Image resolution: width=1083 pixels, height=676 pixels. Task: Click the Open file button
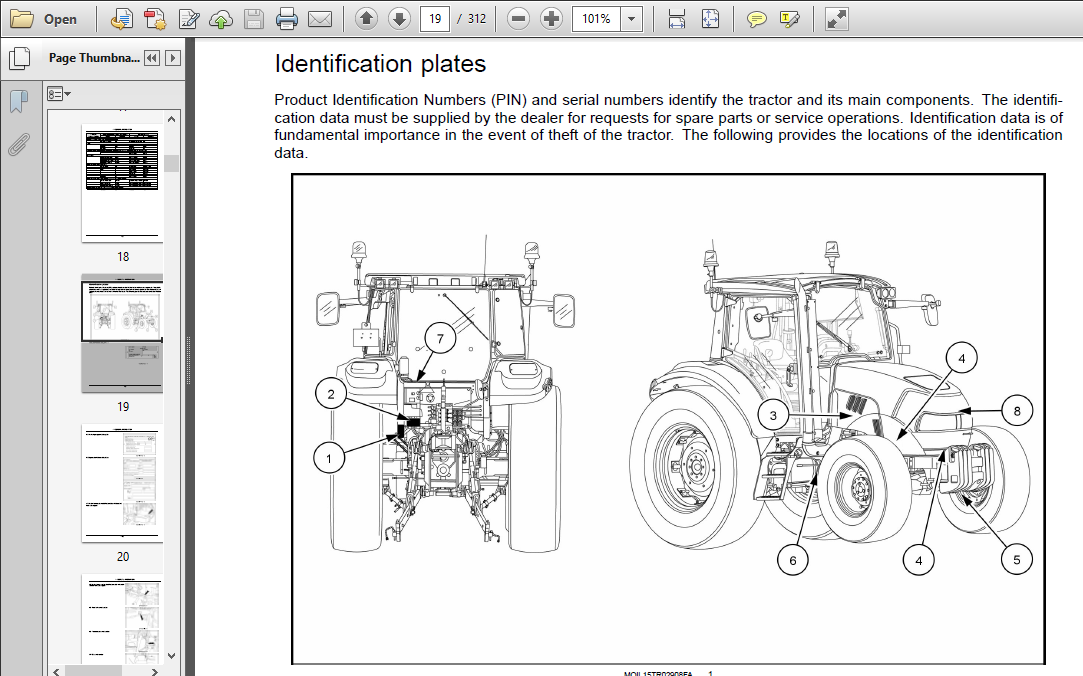point(43,19)
